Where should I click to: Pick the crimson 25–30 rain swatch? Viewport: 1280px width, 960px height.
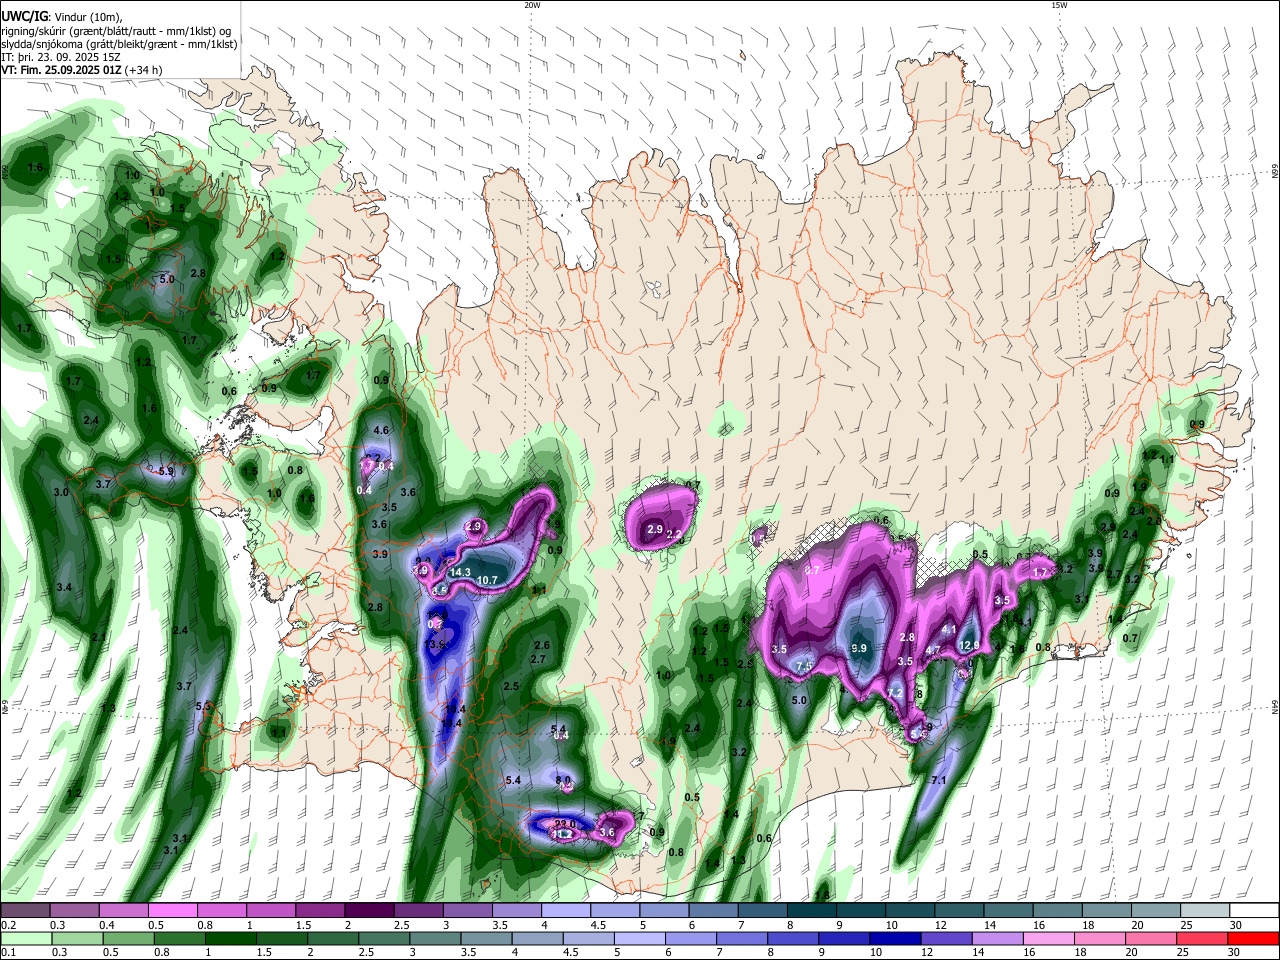tap(1202, 938)
